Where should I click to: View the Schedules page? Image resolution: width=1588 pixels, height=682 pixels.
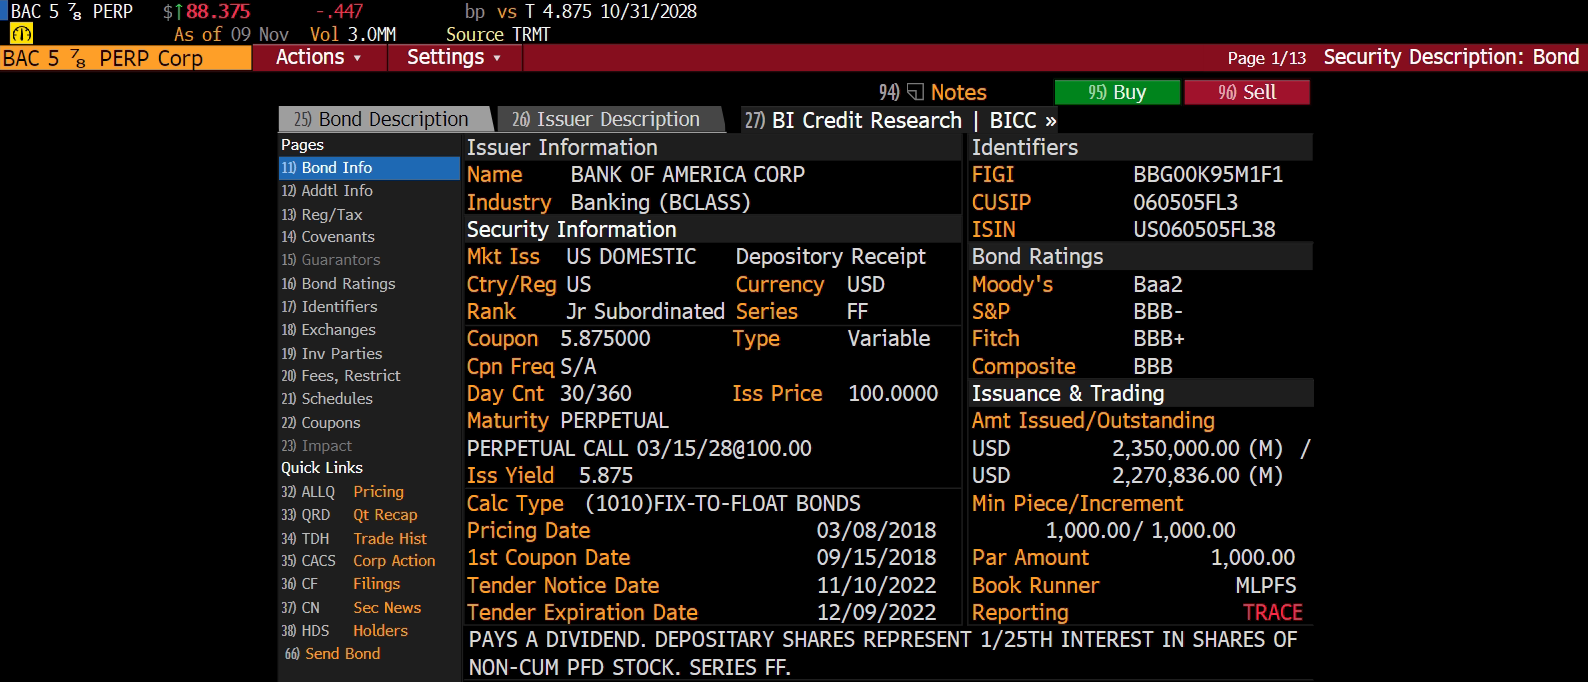tap(369, 399)
